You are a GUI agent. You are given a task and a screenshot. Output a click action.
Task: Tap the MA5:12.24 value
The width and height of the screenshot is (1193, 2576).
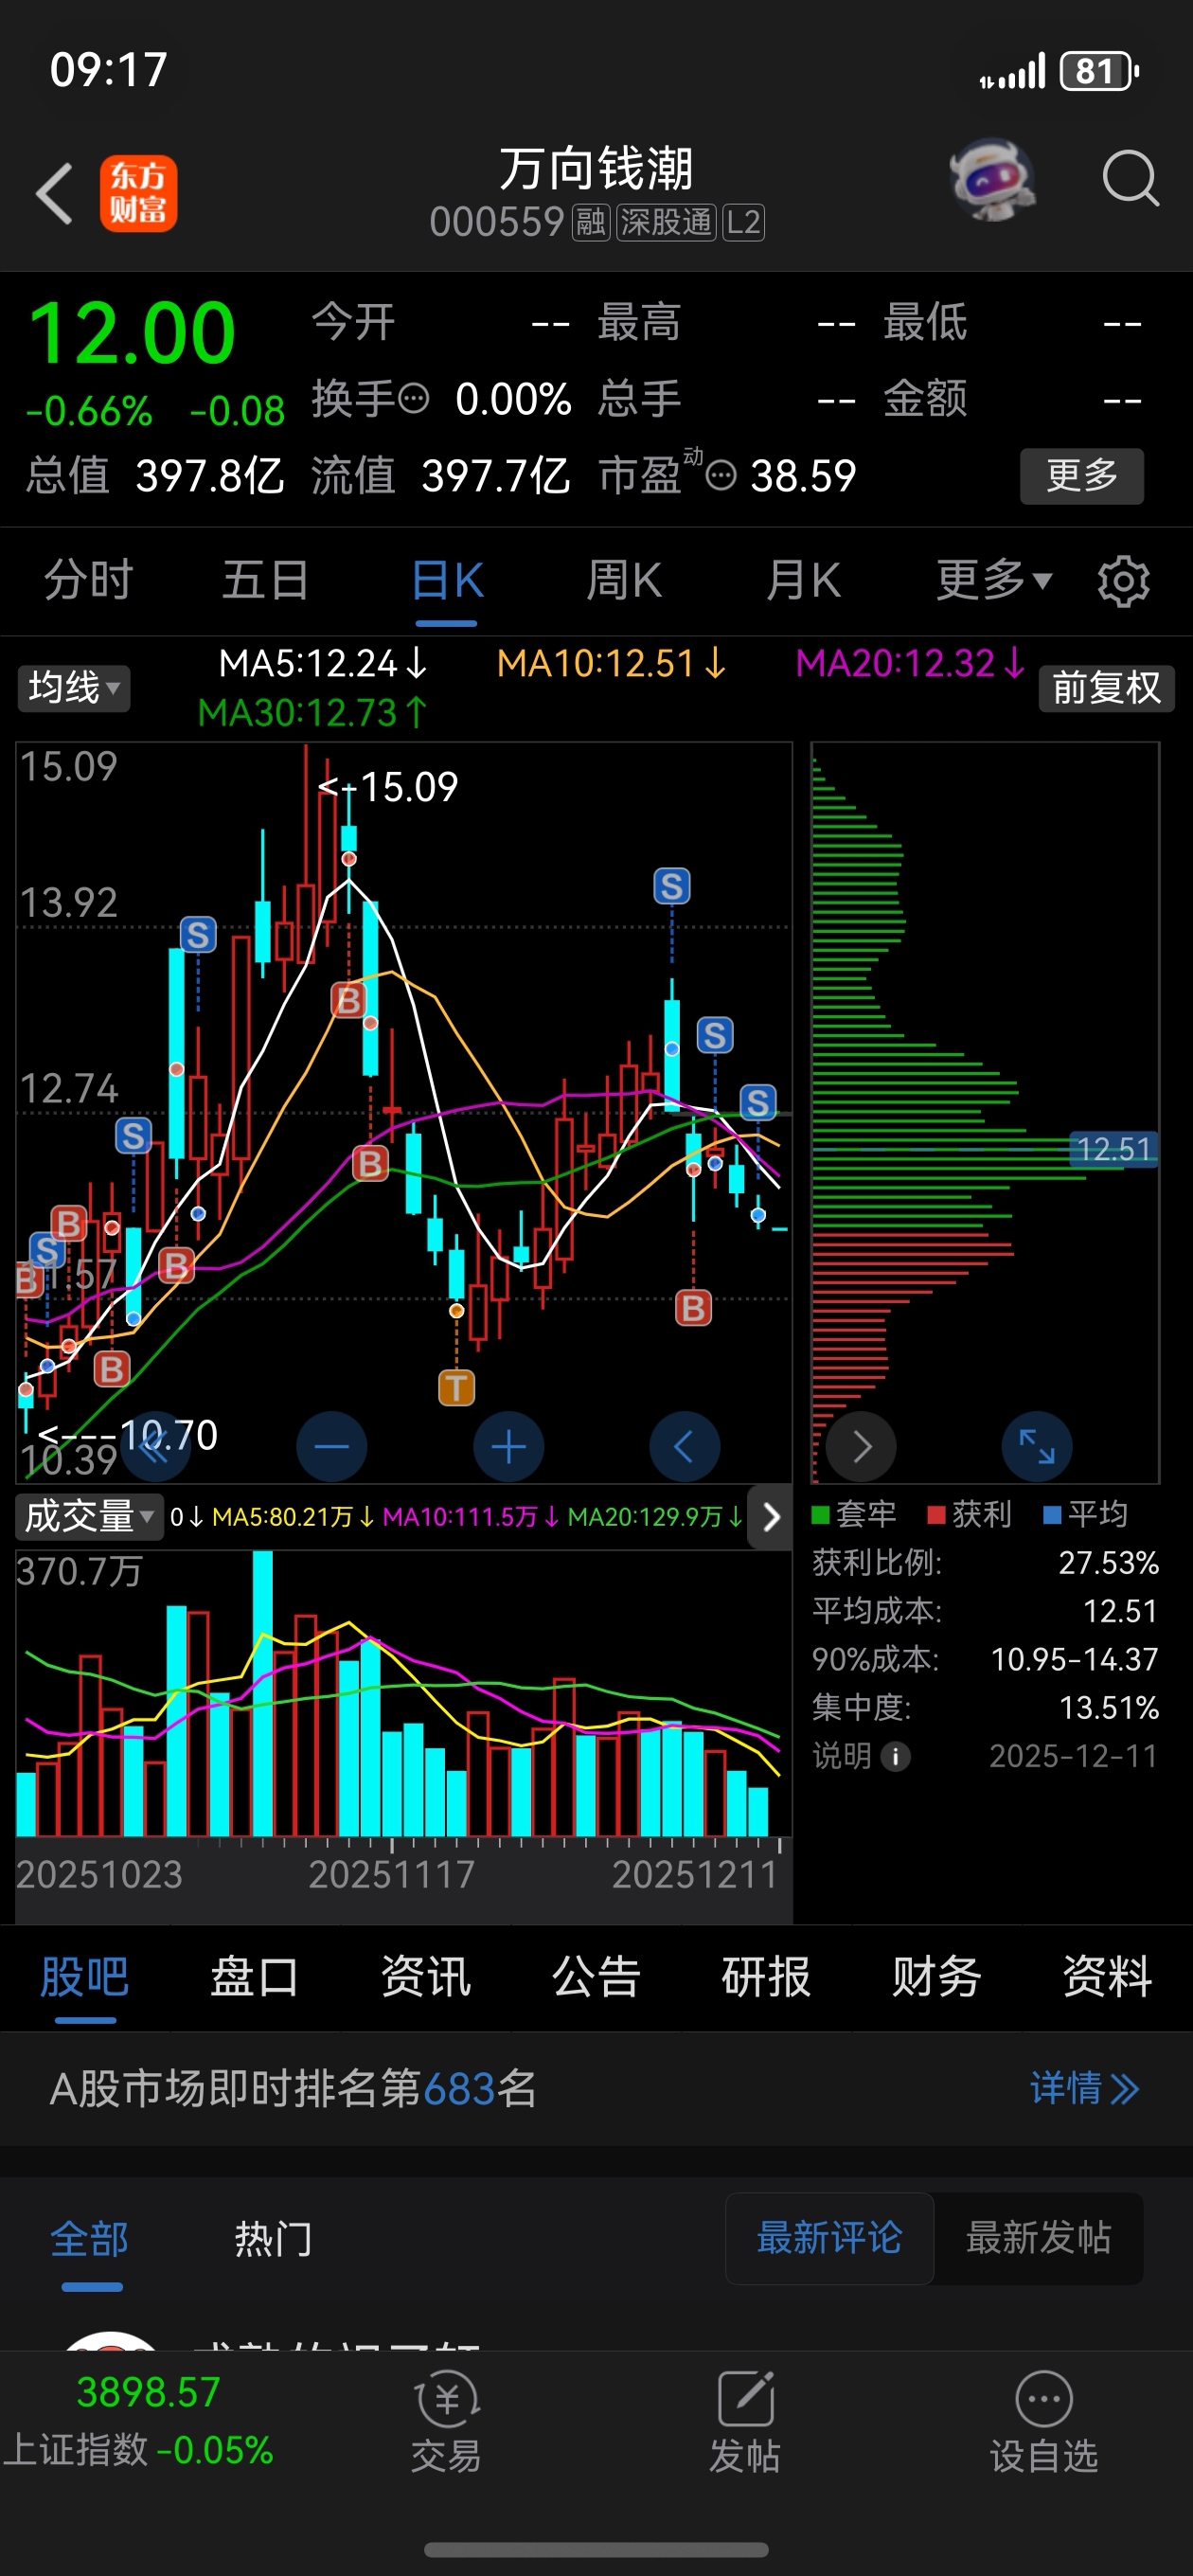pos(323,663)
